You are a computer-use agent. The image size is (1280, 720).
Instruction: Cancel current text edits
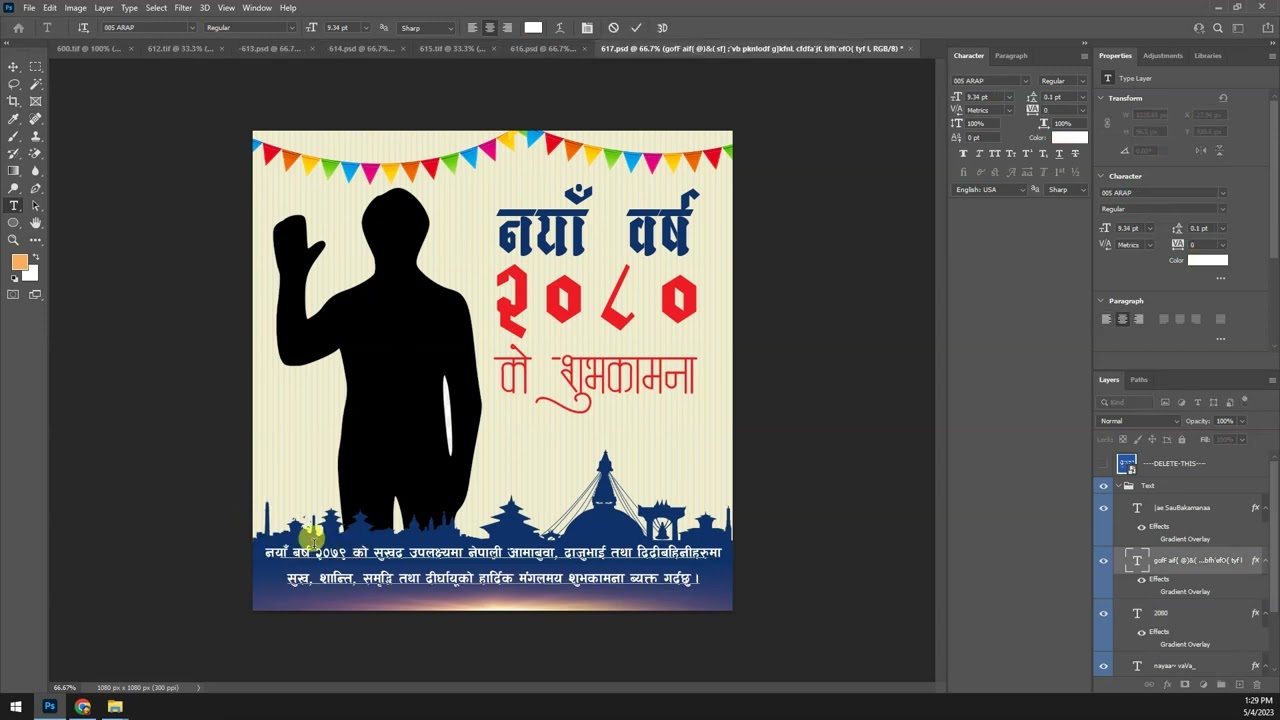[x=613, y=28]
